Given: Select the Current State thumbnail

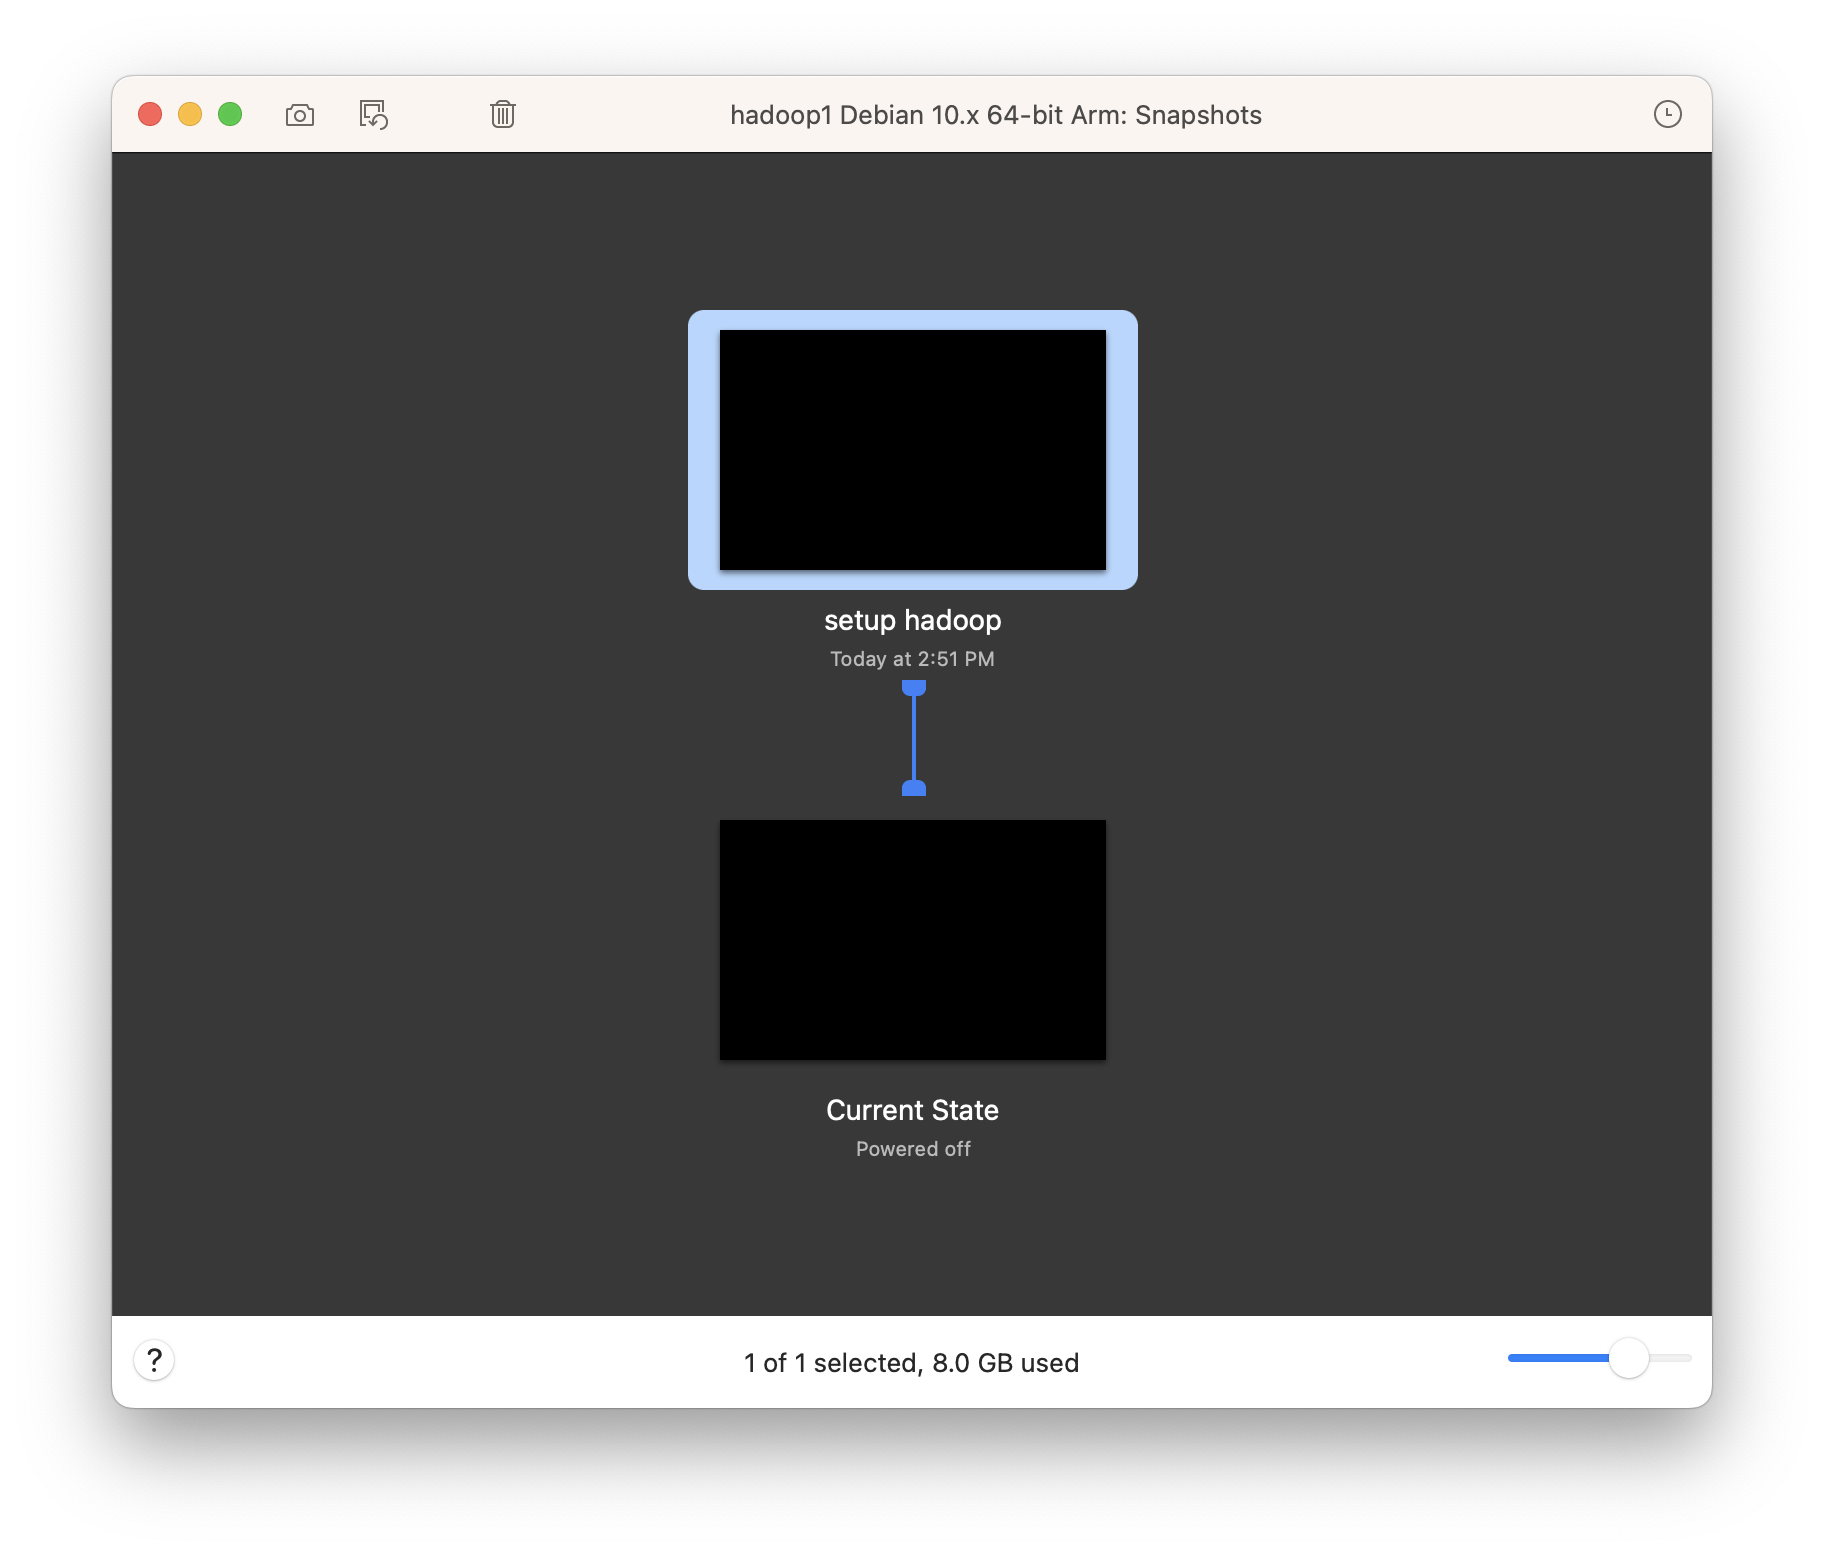Looking at the screenshot, I should pyautogui.click(x=913, y=940).
